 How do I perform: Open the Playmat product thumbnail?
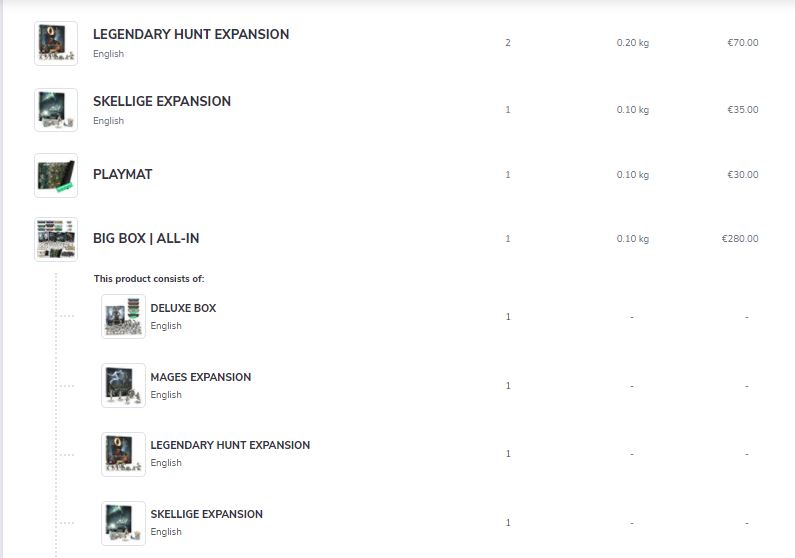(x=56, y=175)
